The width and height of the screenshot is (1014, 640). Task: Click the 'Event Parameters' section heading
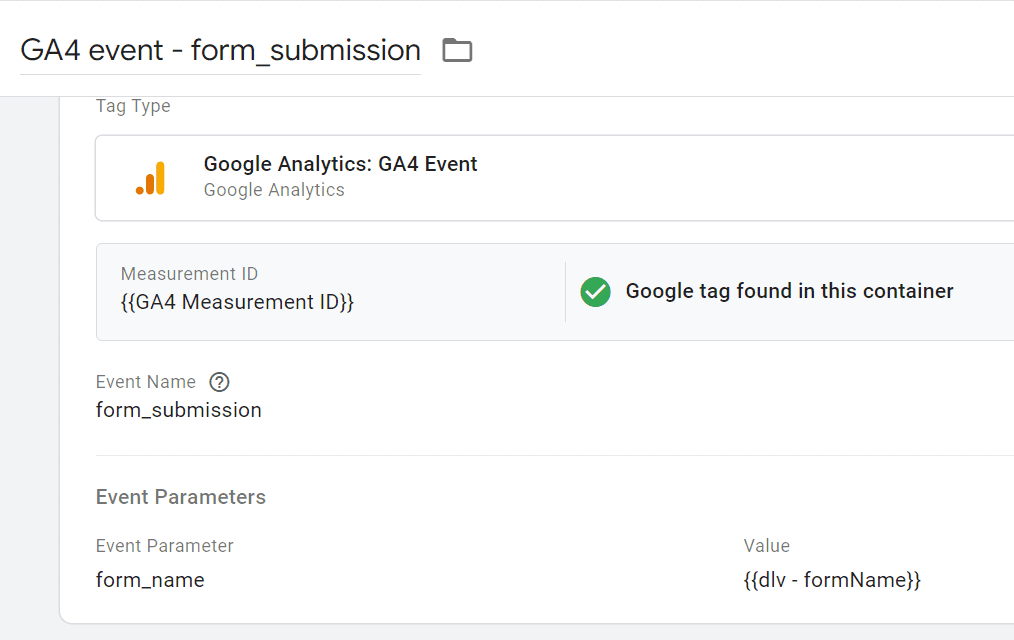tap(181, 497)
